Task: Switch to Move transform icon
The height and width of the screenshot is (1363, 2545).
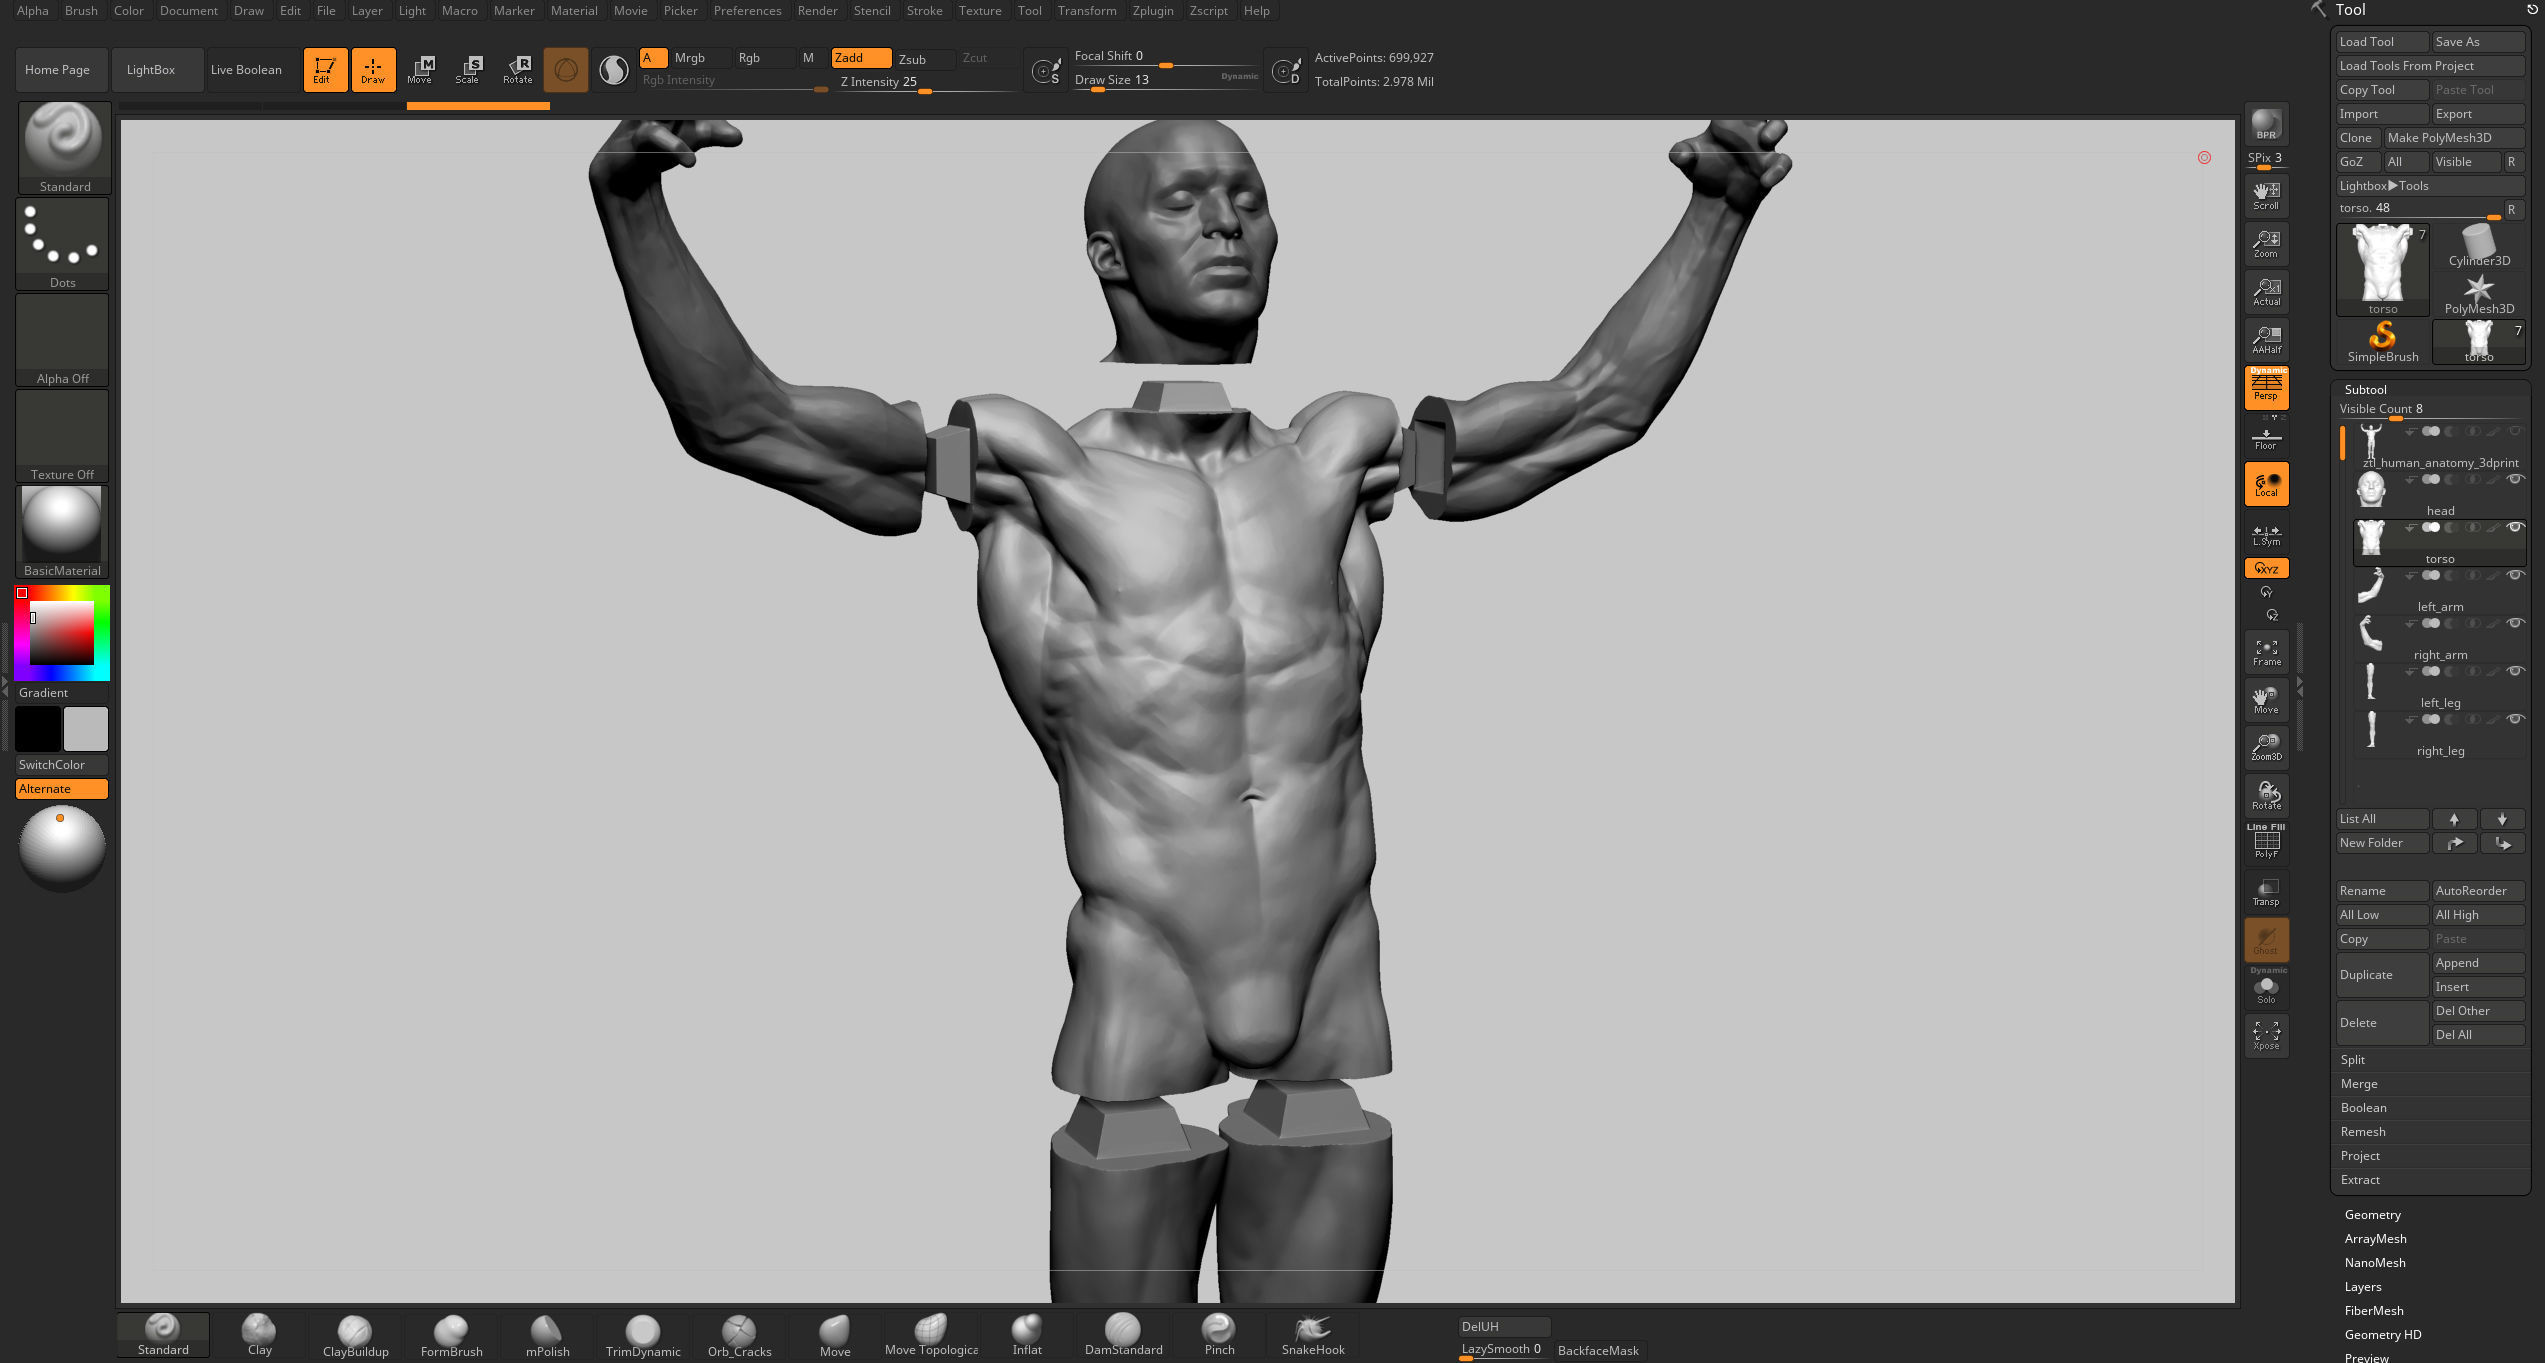Action: 421,70
